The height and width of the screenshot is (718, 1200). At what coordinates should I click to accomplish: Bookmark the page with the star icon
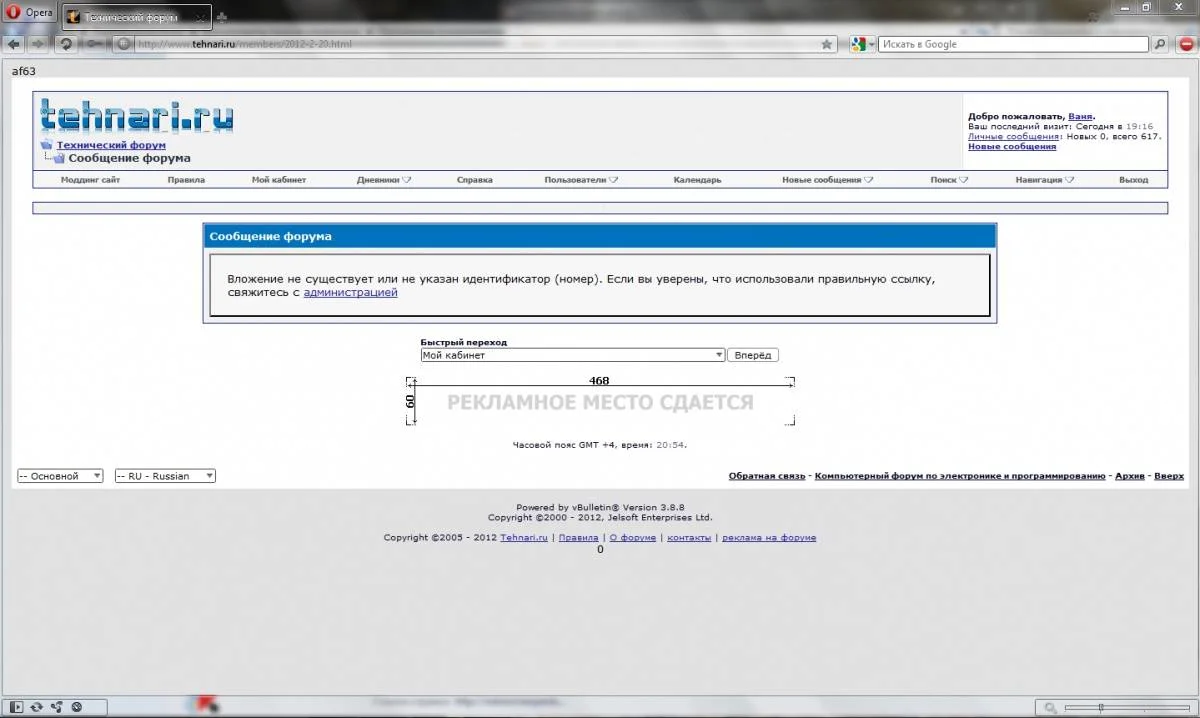[827, 44]
